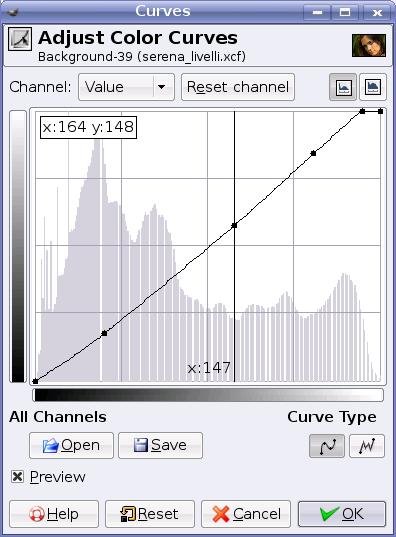Select smooth curve type
This screenshot has height=537, width=396.
click(x=327, y=446)
